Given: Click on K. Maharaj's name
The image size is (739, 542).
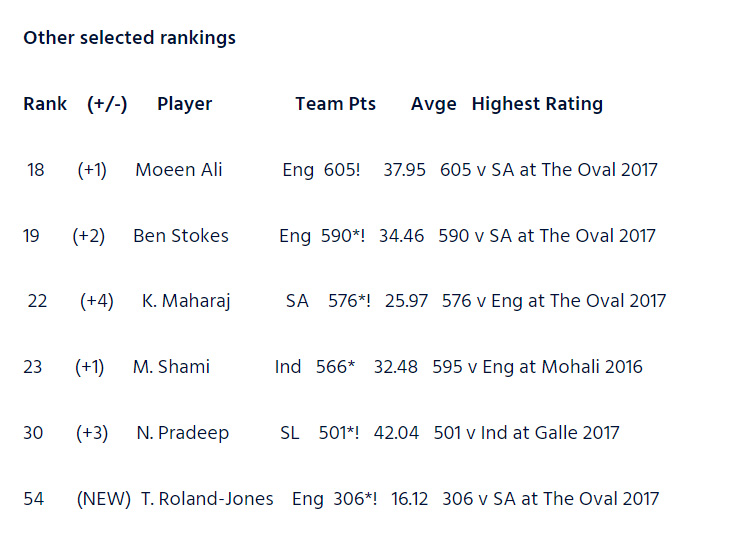Looking at the screenshot, I should tap(186, 301).
